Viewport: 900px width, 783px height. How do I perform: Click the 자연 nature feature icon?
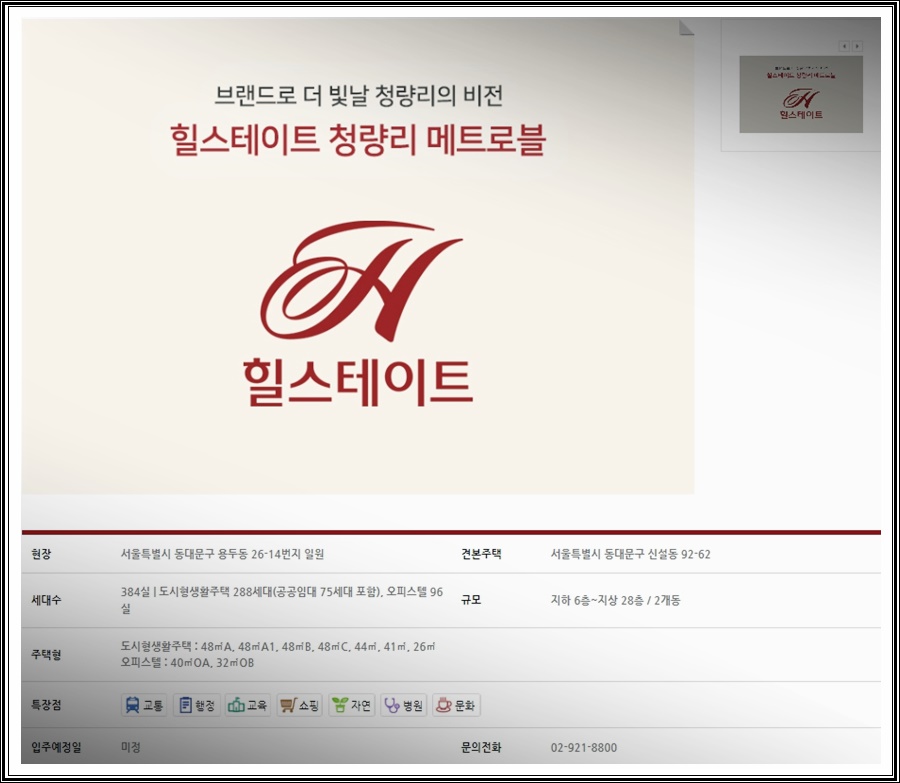352,705
